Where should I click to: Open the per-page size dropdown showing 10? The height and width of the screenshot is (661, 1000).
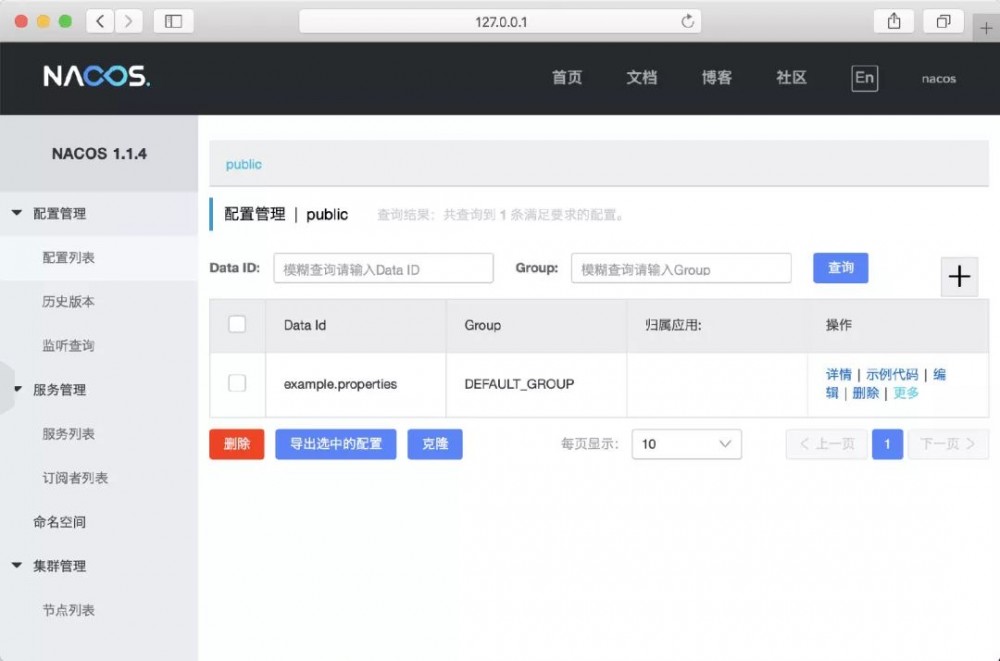click(x=686, y=444)
